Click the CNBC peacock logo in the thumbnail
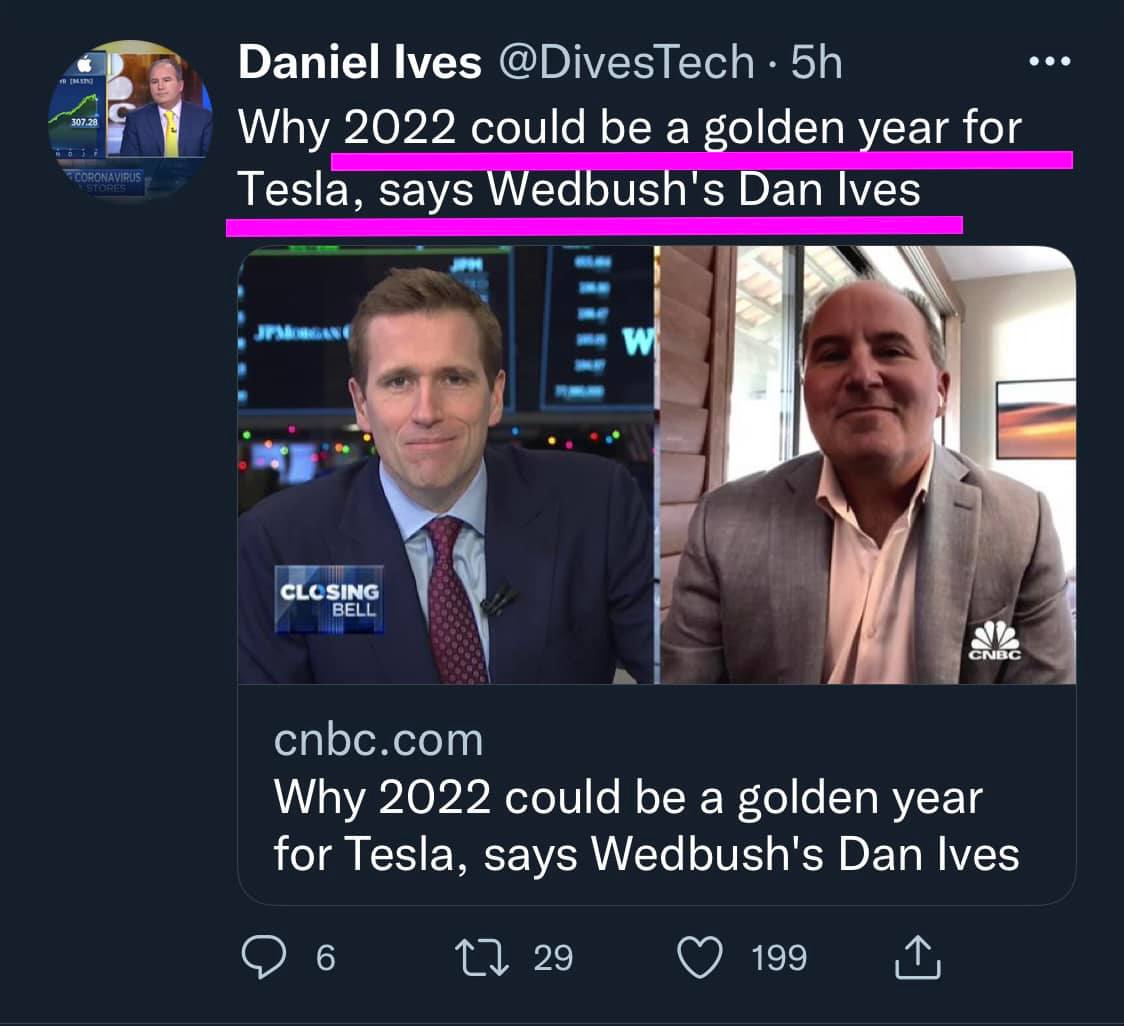 coord(994,640)
